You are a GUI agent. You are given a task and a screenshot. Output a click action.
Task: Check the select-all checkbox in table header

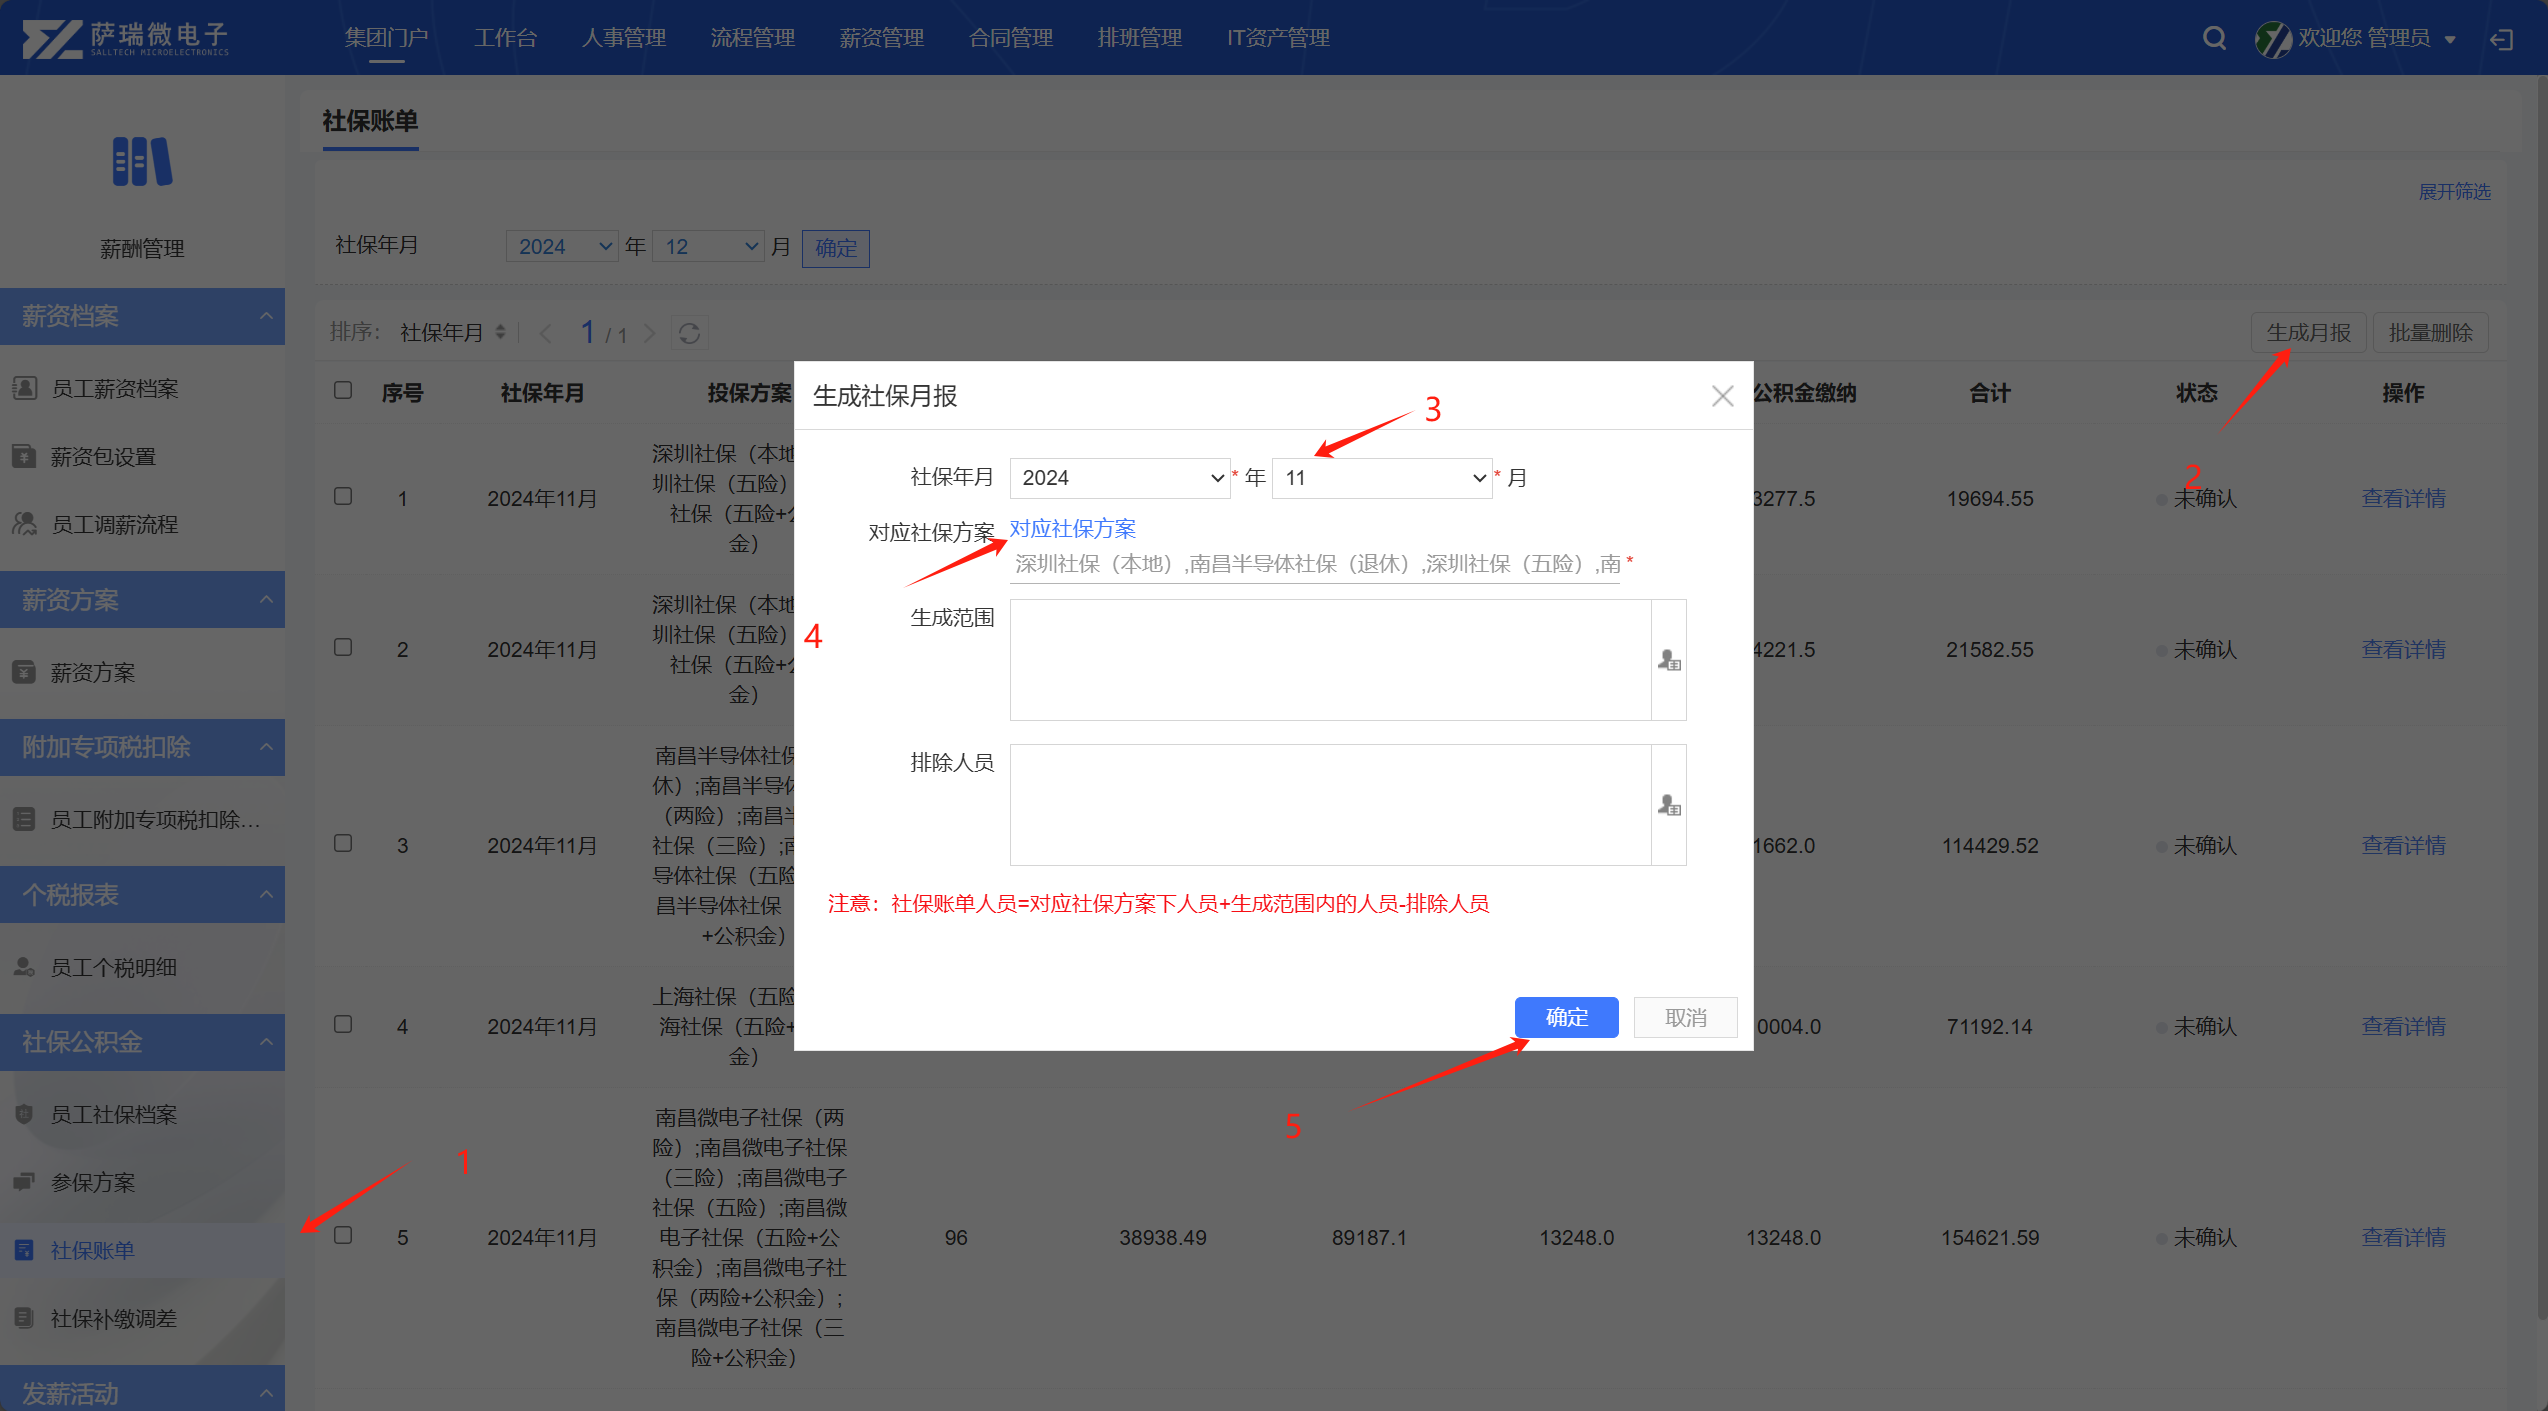pos(343,390)
